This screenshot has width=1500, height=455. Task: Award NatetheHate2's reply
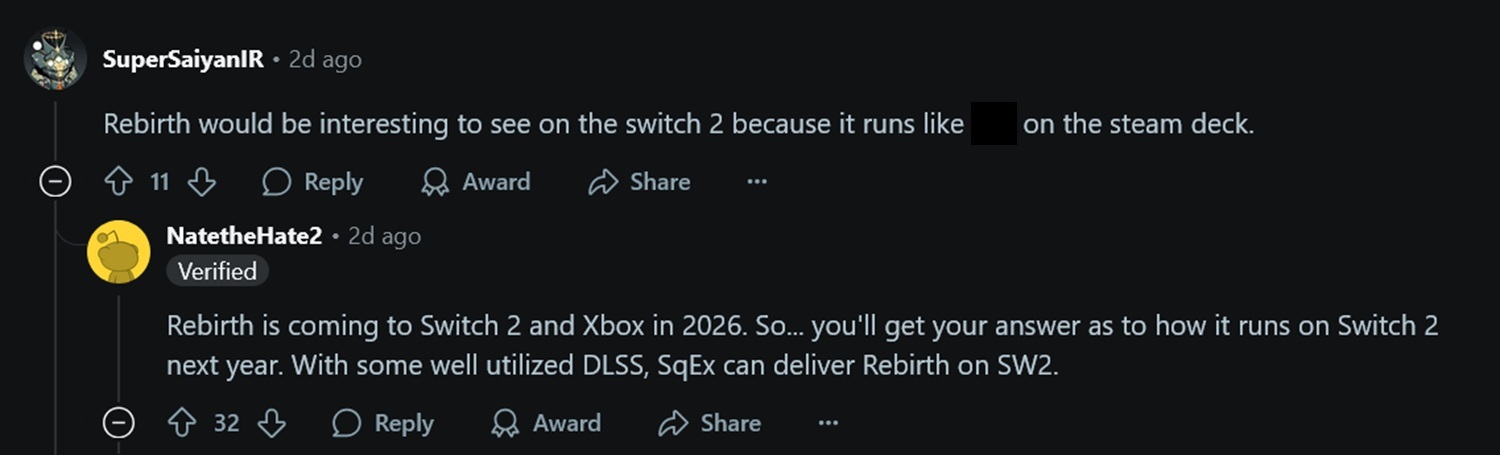pyautogui.click(x=546, y=423)
